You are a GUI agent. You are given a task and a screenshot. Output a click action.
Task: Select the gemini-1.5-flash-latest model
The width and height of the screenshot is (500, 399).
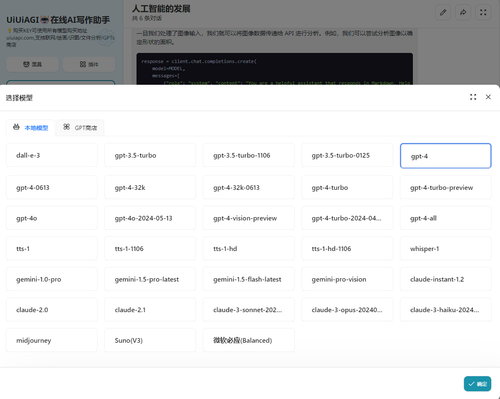point(249,279)
